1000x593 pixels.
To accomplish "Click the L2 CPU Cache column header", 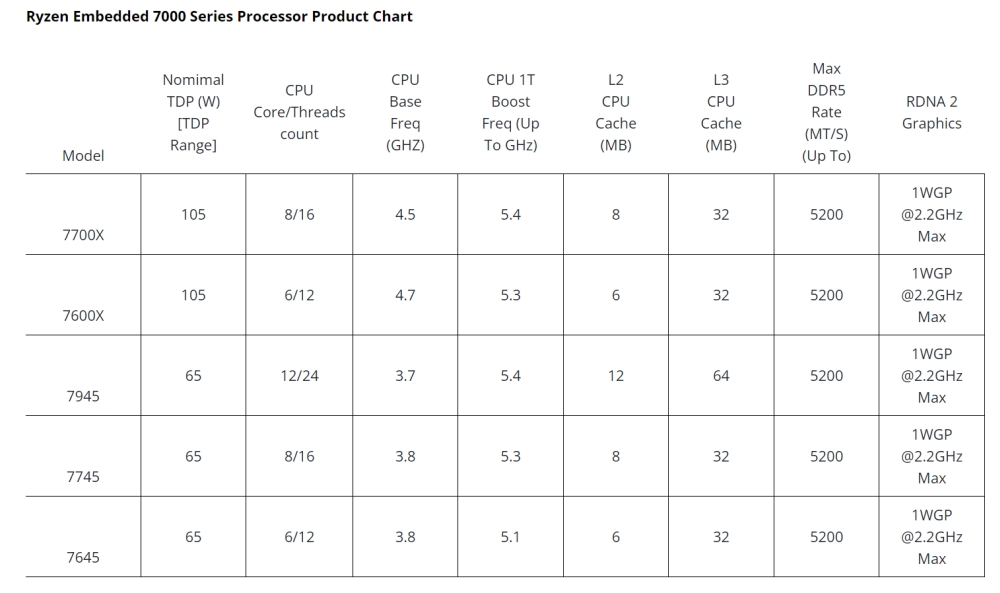I will [616, 112].
